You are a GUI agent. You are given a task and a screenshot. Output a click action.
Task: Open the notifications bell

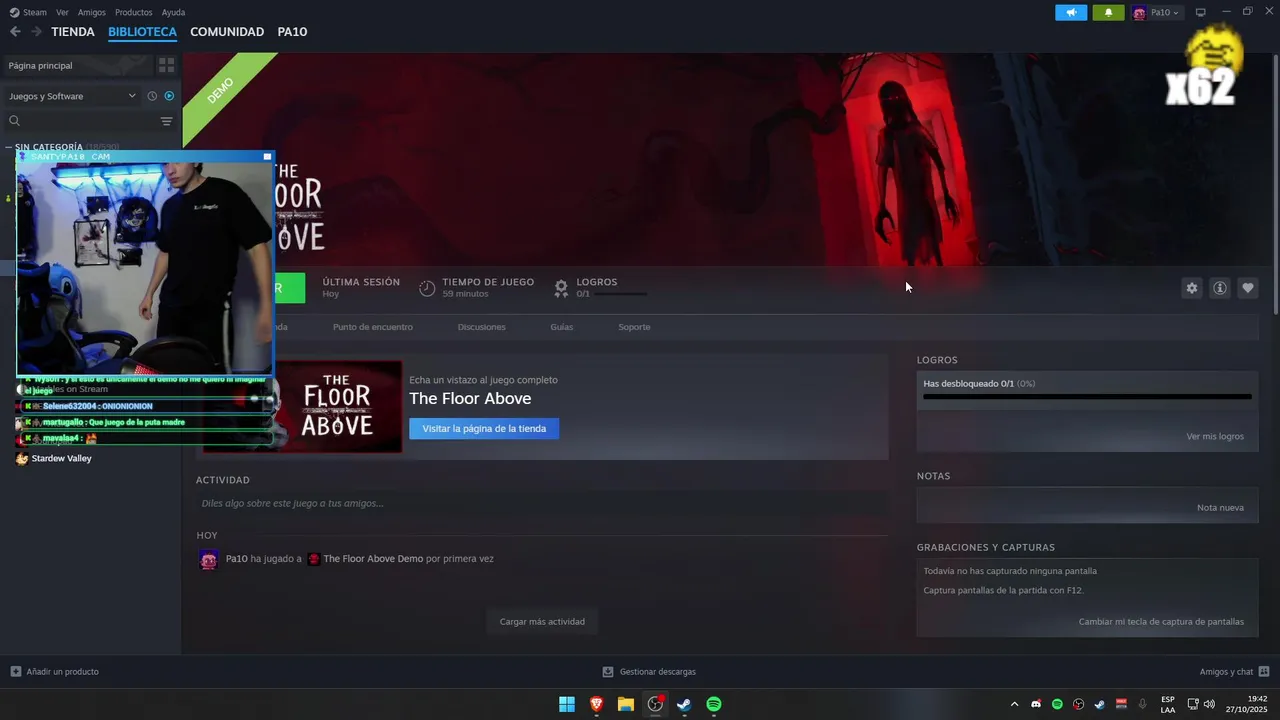(1108, 12)
